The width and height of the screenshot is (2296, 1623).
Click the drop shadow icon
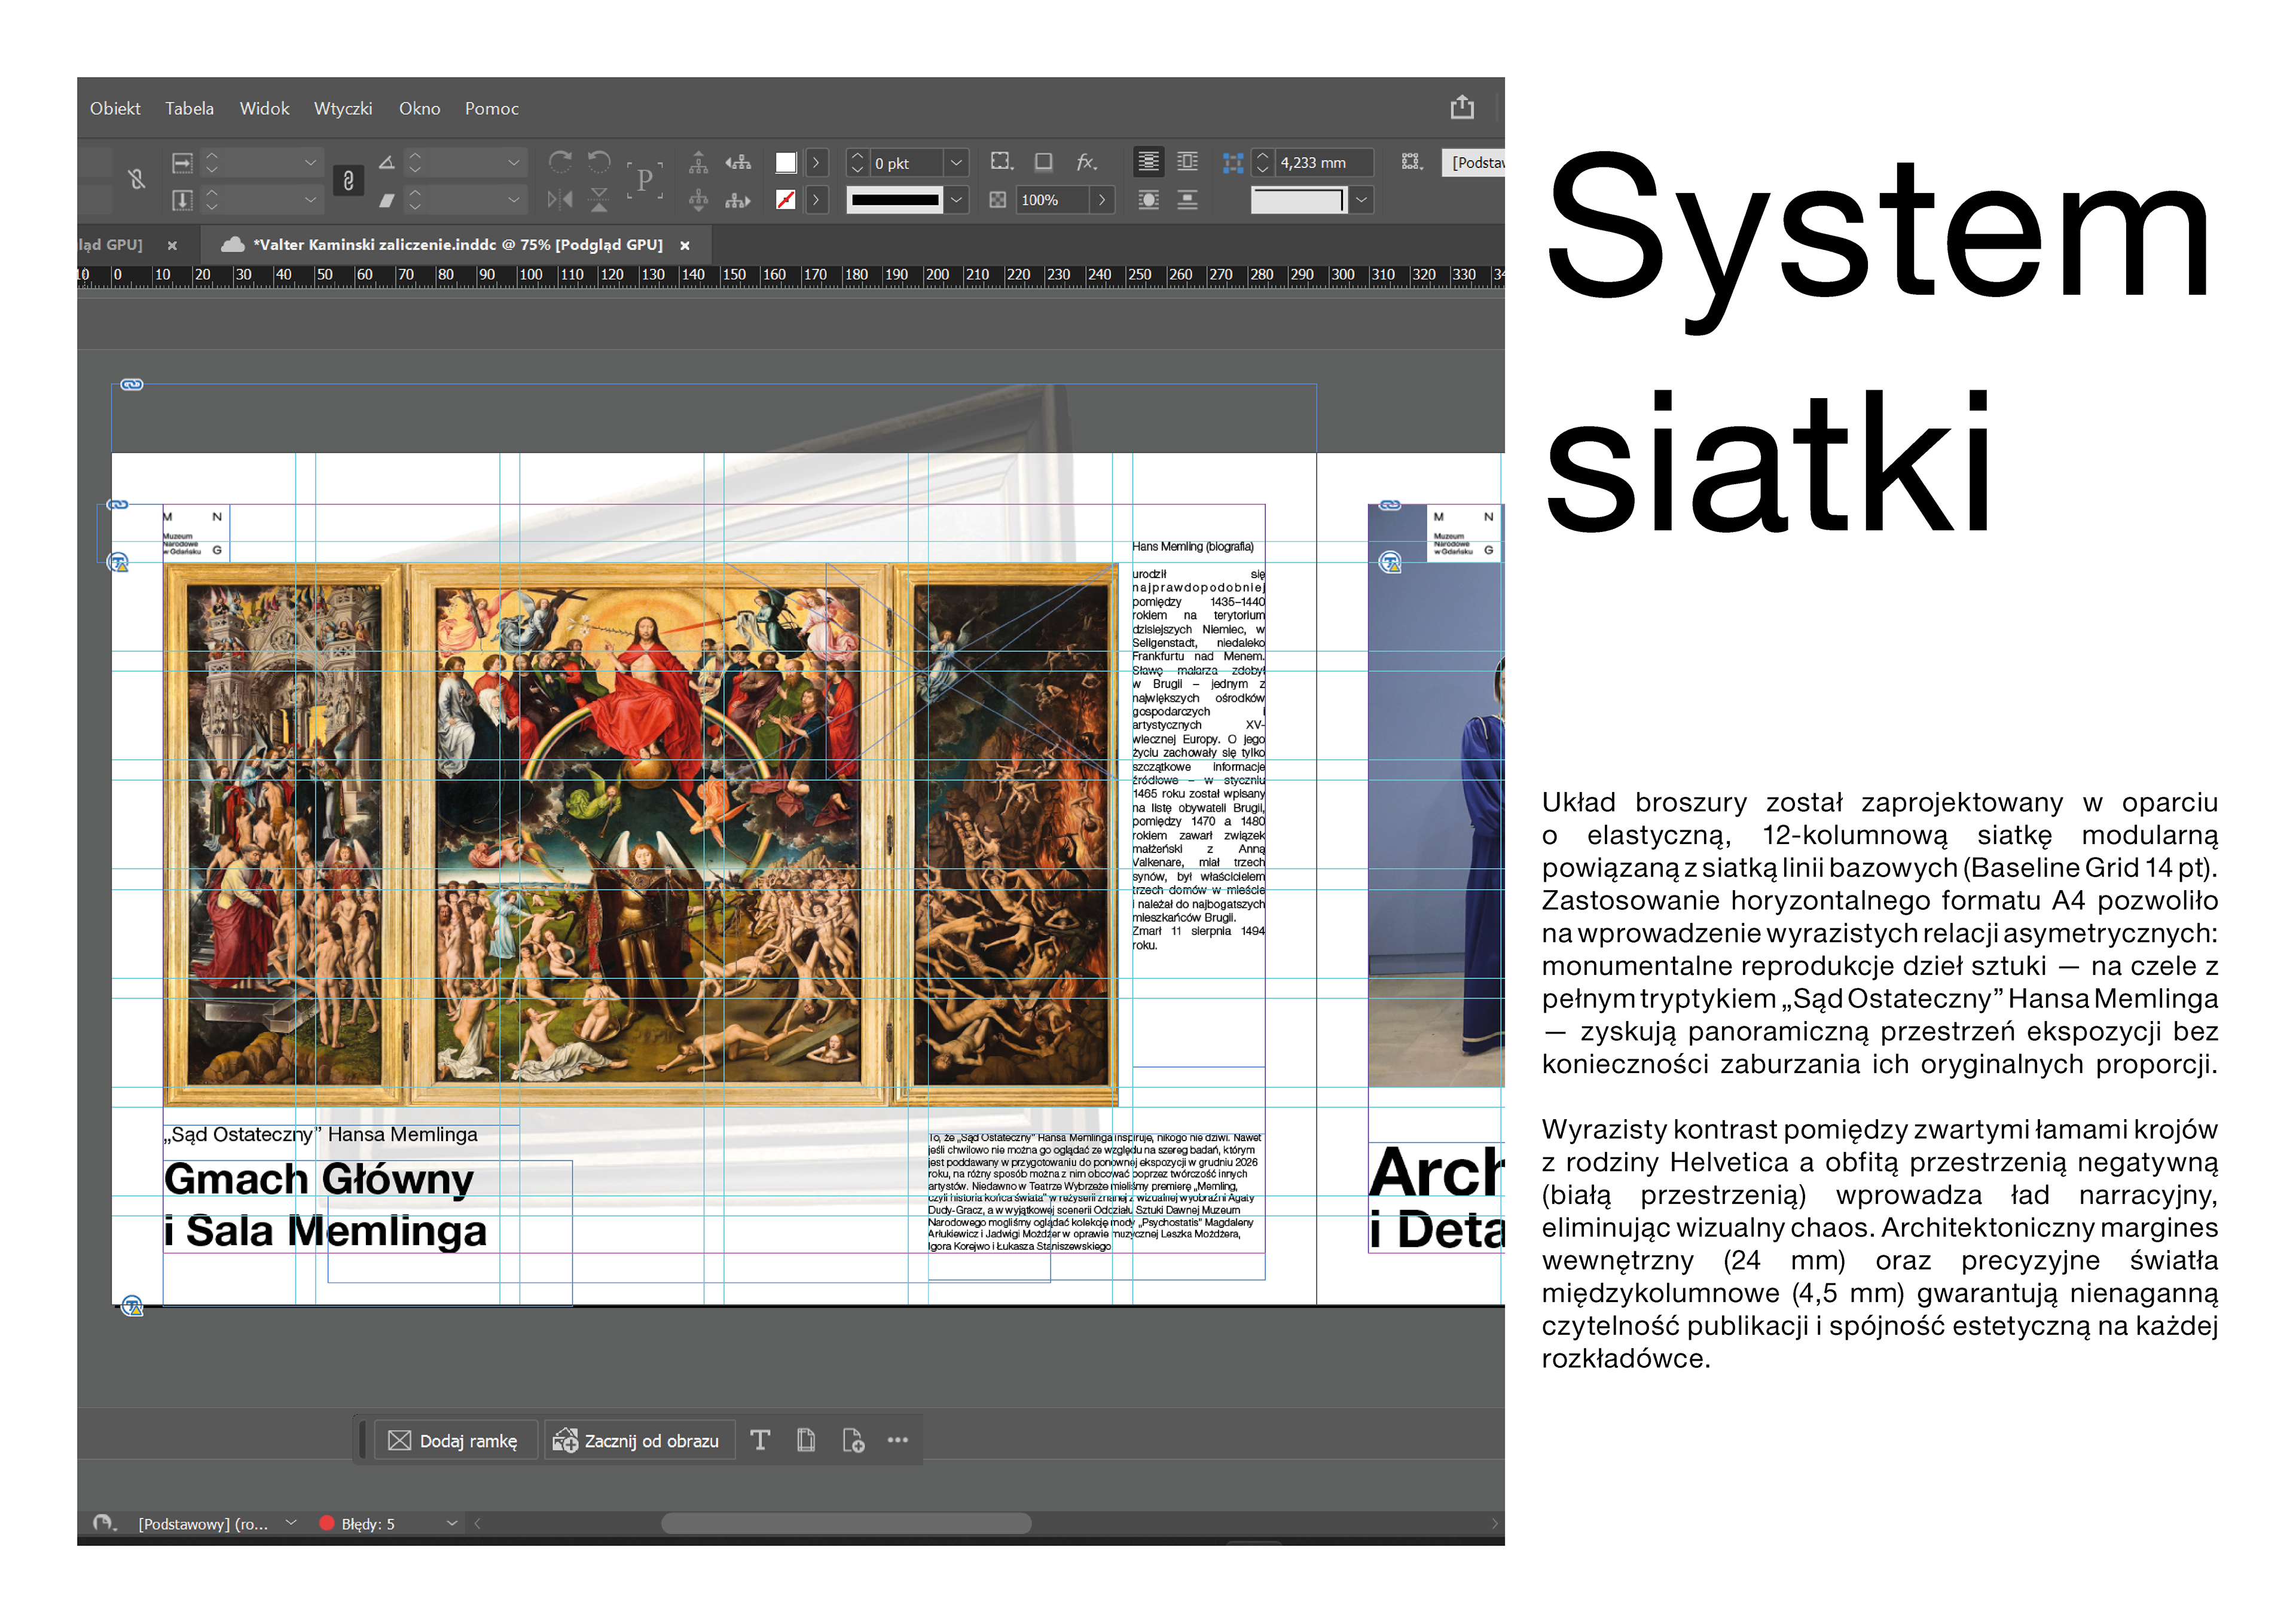click(x=1043, y=162)
